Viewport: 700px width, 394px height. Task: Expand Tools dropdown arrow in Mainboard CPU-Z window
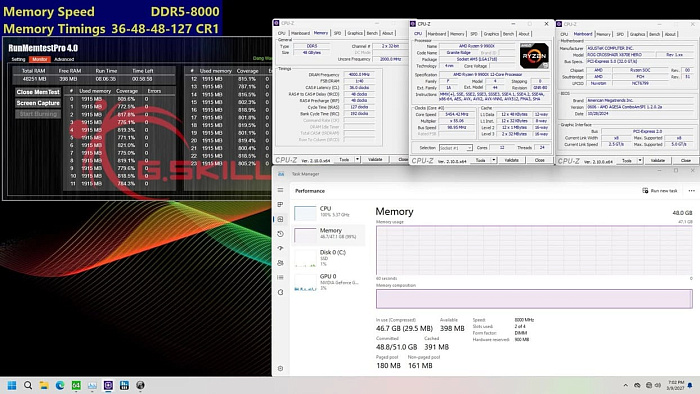click(640, 160)
